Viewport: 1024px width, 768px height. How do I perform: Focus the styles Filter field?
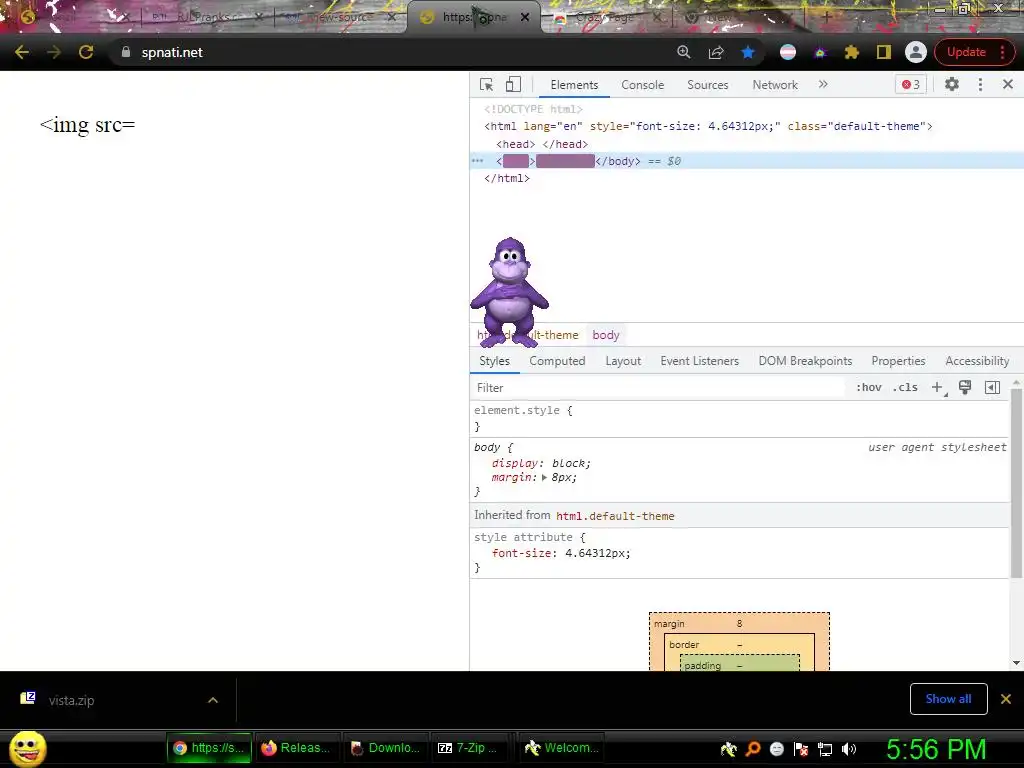tap(658, 388)
